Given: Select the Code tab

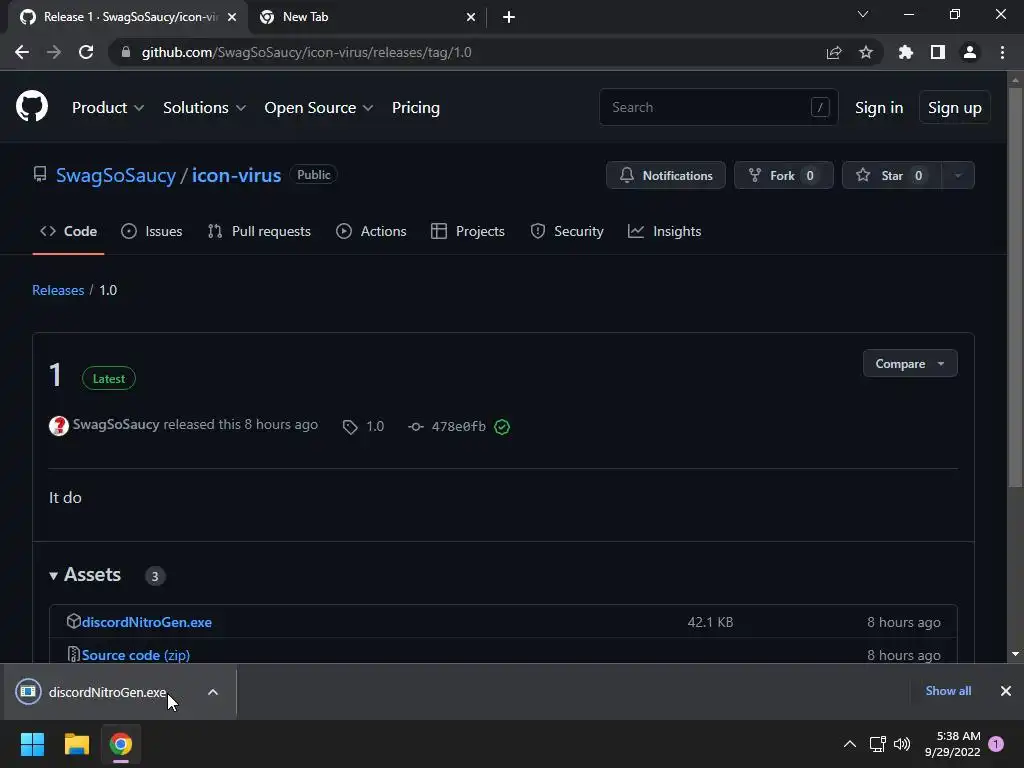Looking at the screenshot, I should [x=69, y=231].
